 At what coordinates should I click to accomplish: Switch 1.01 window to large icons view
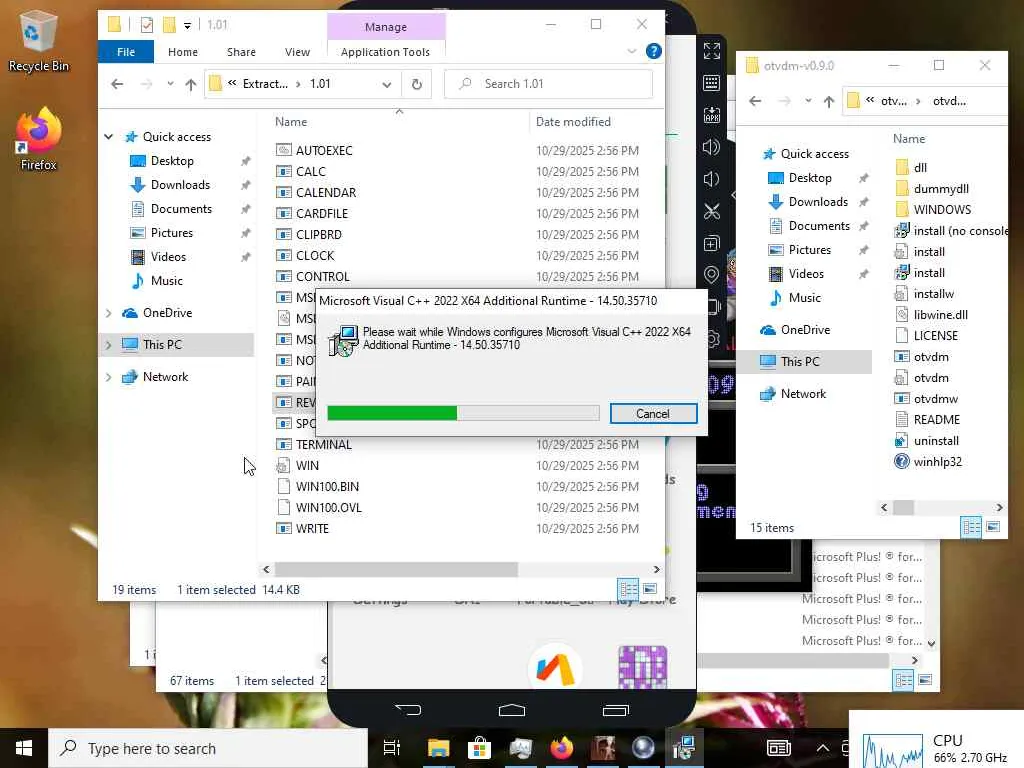click(650, 589)
